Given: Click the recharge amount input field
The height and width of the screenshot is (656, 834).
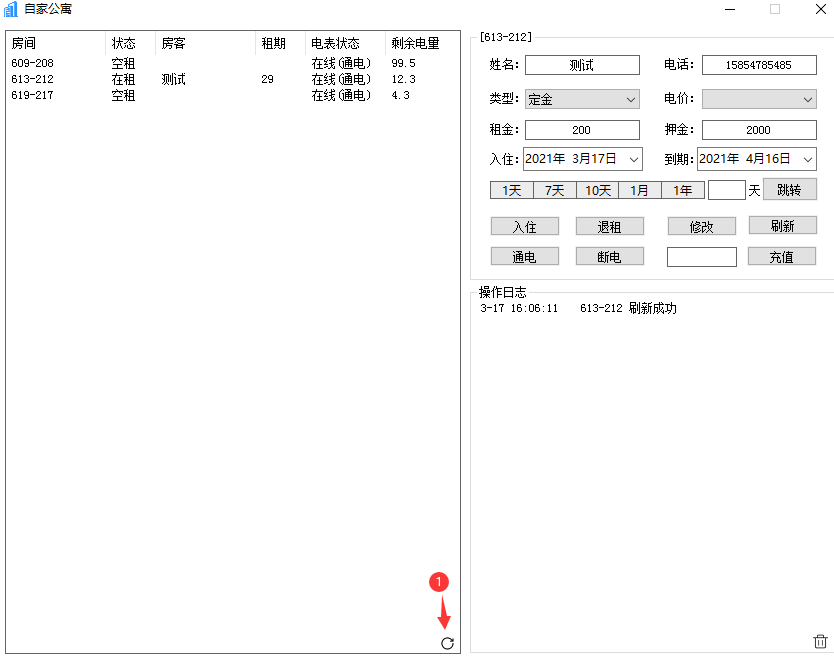Looking at the screenshot, I should [702, 256].
